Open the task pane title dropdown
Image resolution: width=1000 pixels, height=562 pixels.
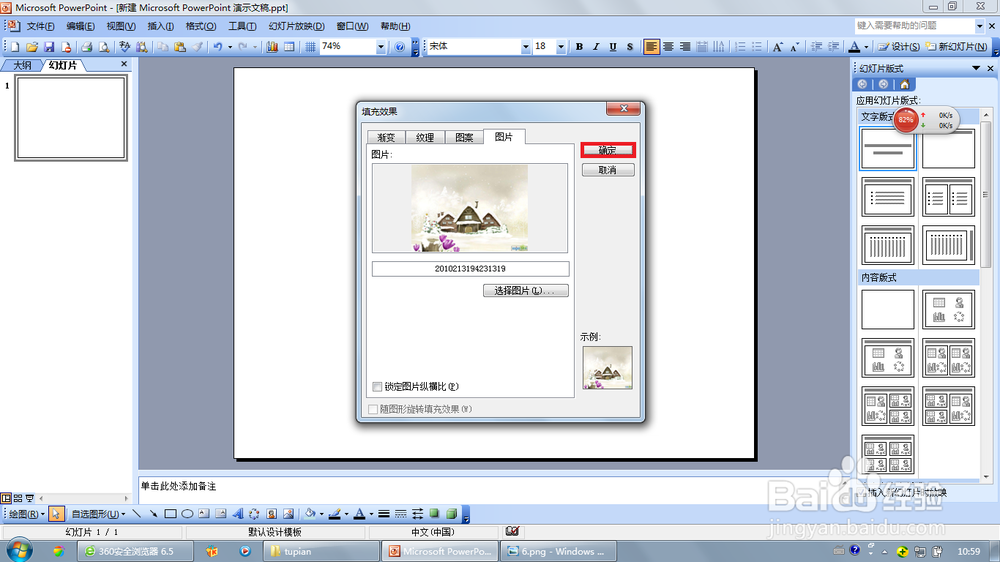coord(976,68)
